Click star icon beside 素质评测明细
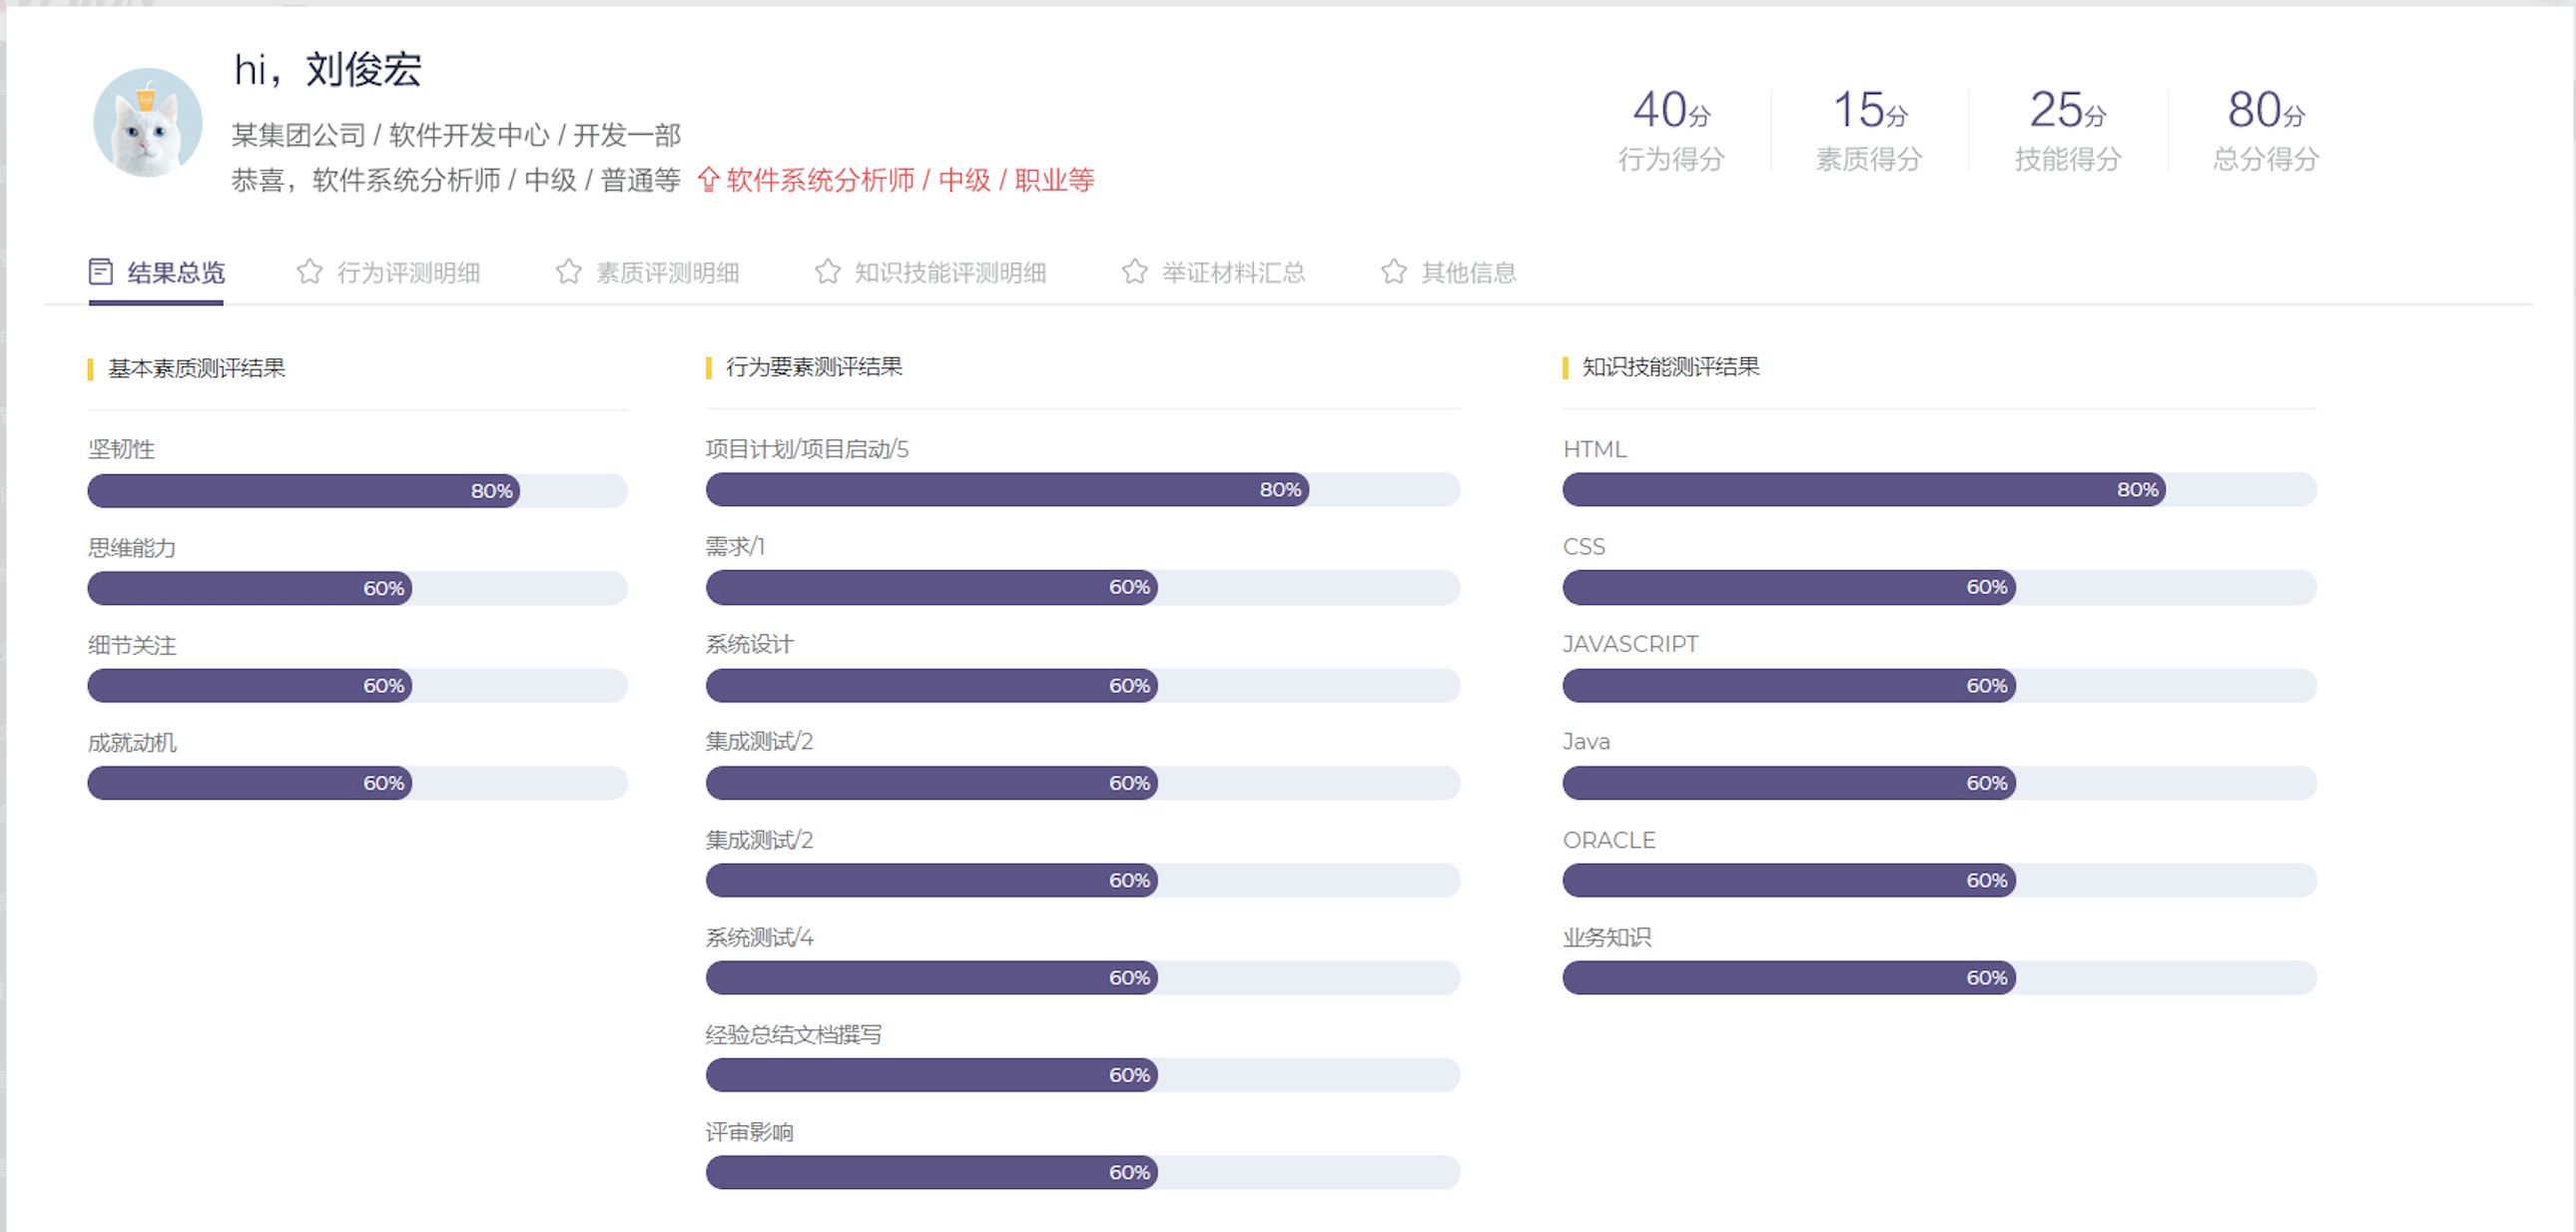Viewport: 2576px width, 1232px height. 569,272
